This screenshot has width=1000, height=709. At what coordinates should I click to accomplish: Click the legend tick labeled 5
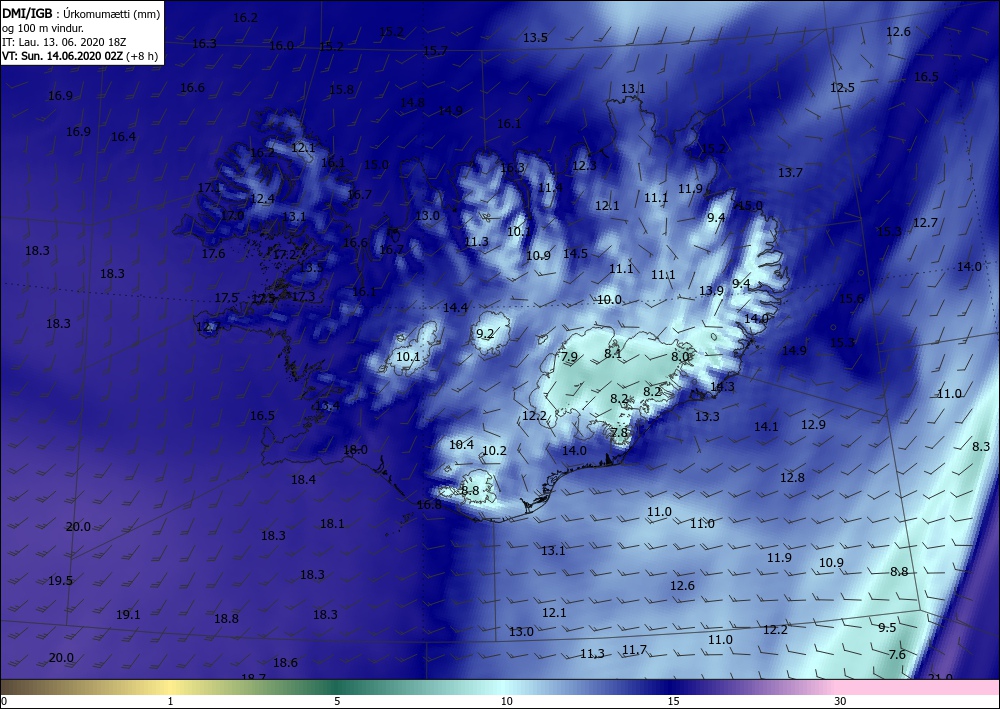click(337, 701)
